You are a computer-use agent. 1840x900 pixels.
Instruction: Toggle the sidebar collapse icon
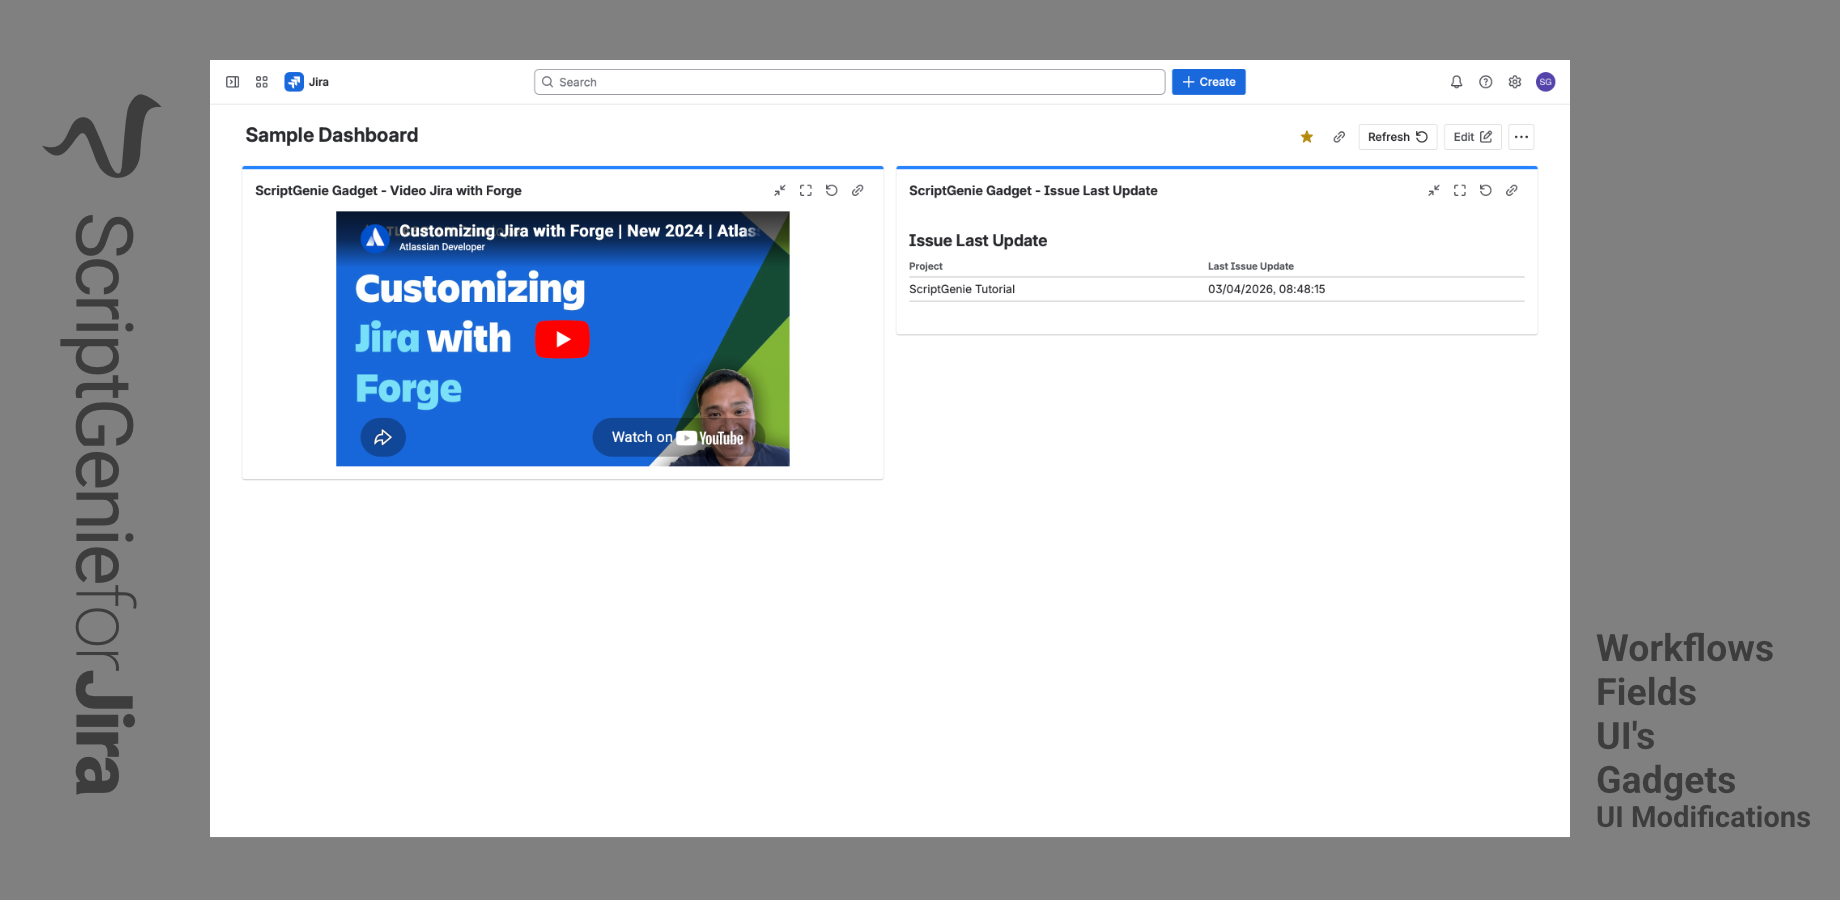point(232,82)
